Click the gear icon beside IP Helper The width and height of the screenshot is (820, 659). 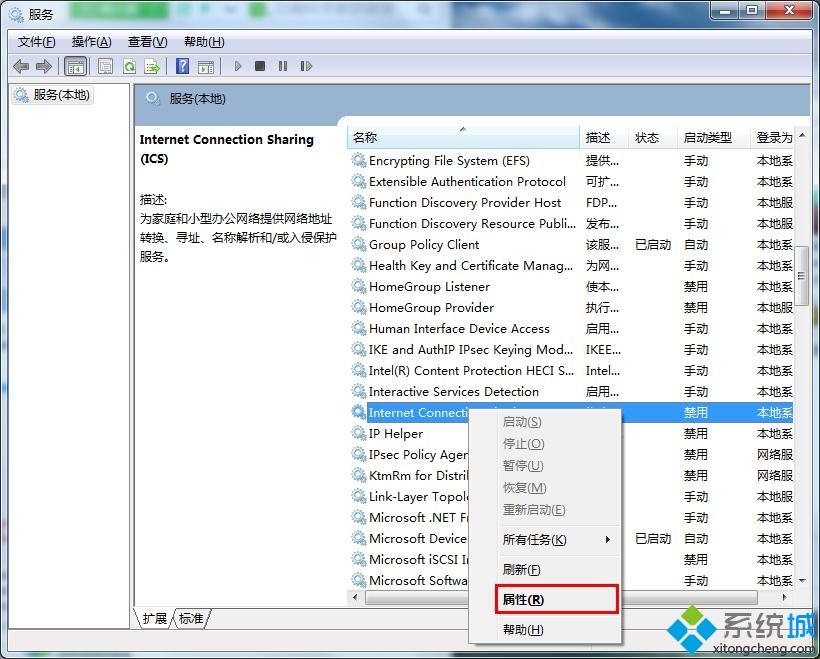[x=359, y=433]
